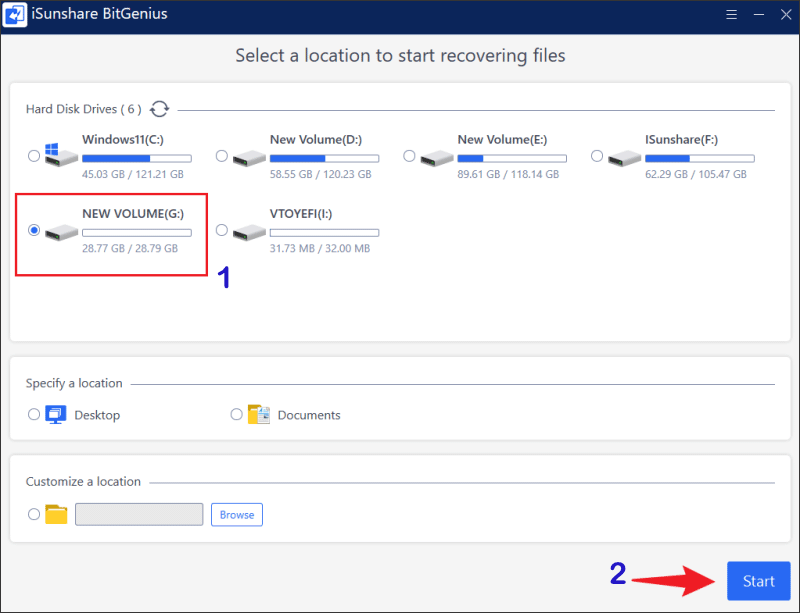The height and width of the screenshot is (613, 800).
Task: Enable the custom location radio button
Action: coord(35,514)
